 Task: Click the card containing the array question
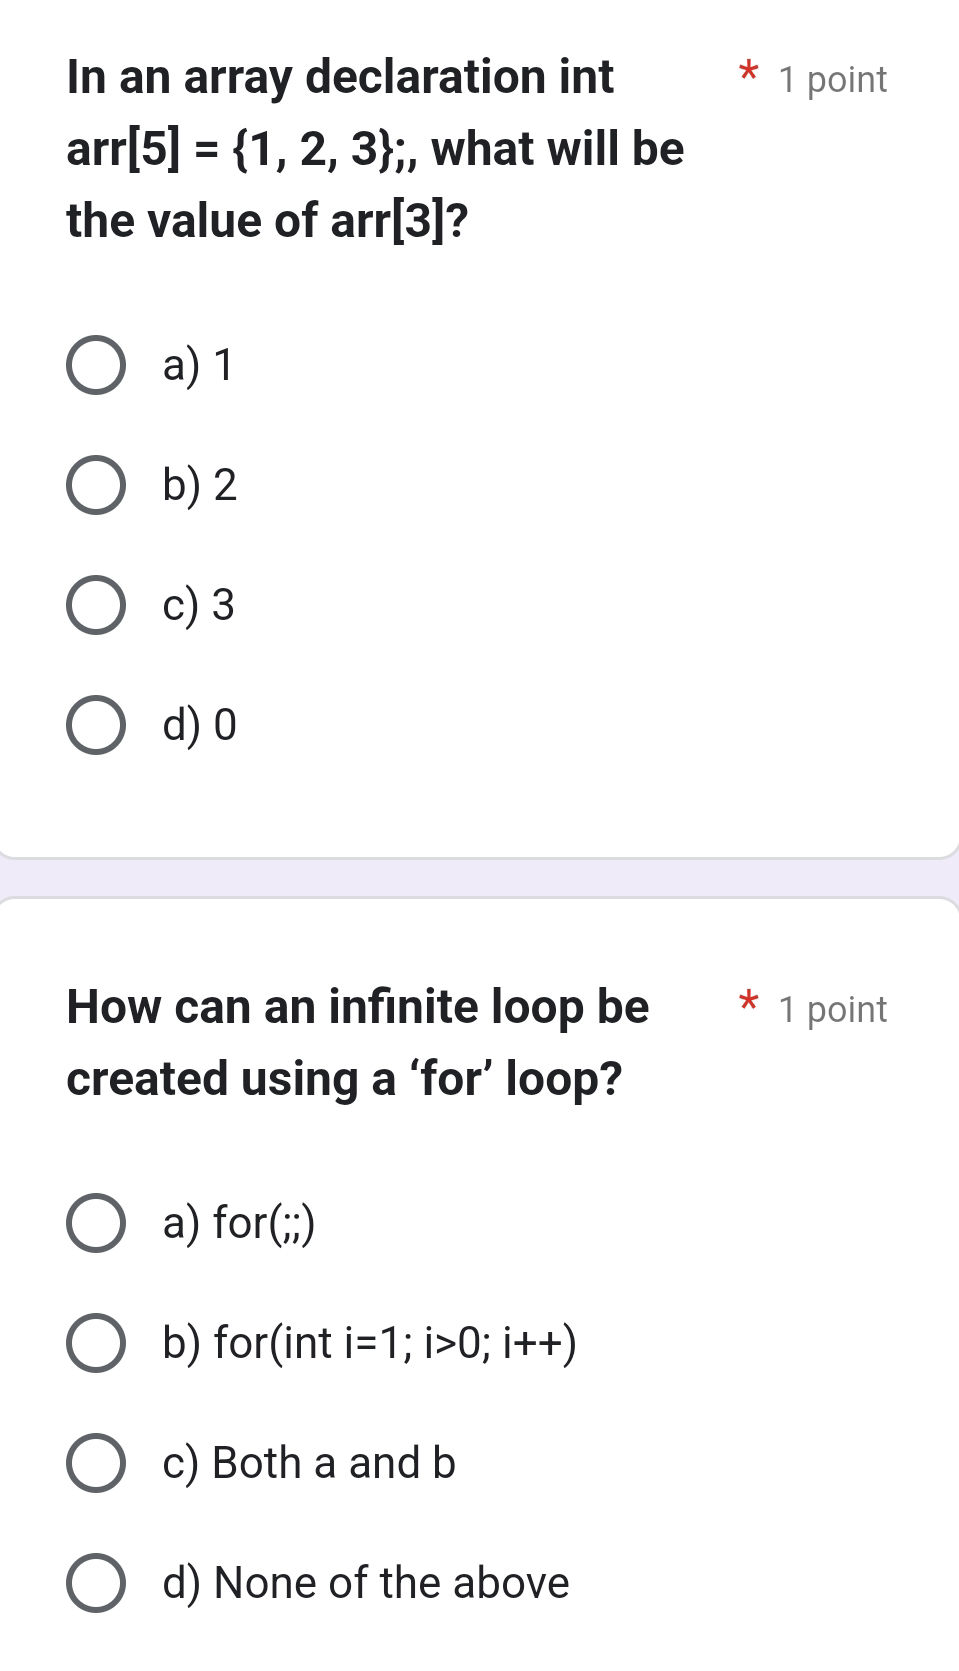point(479,430)
